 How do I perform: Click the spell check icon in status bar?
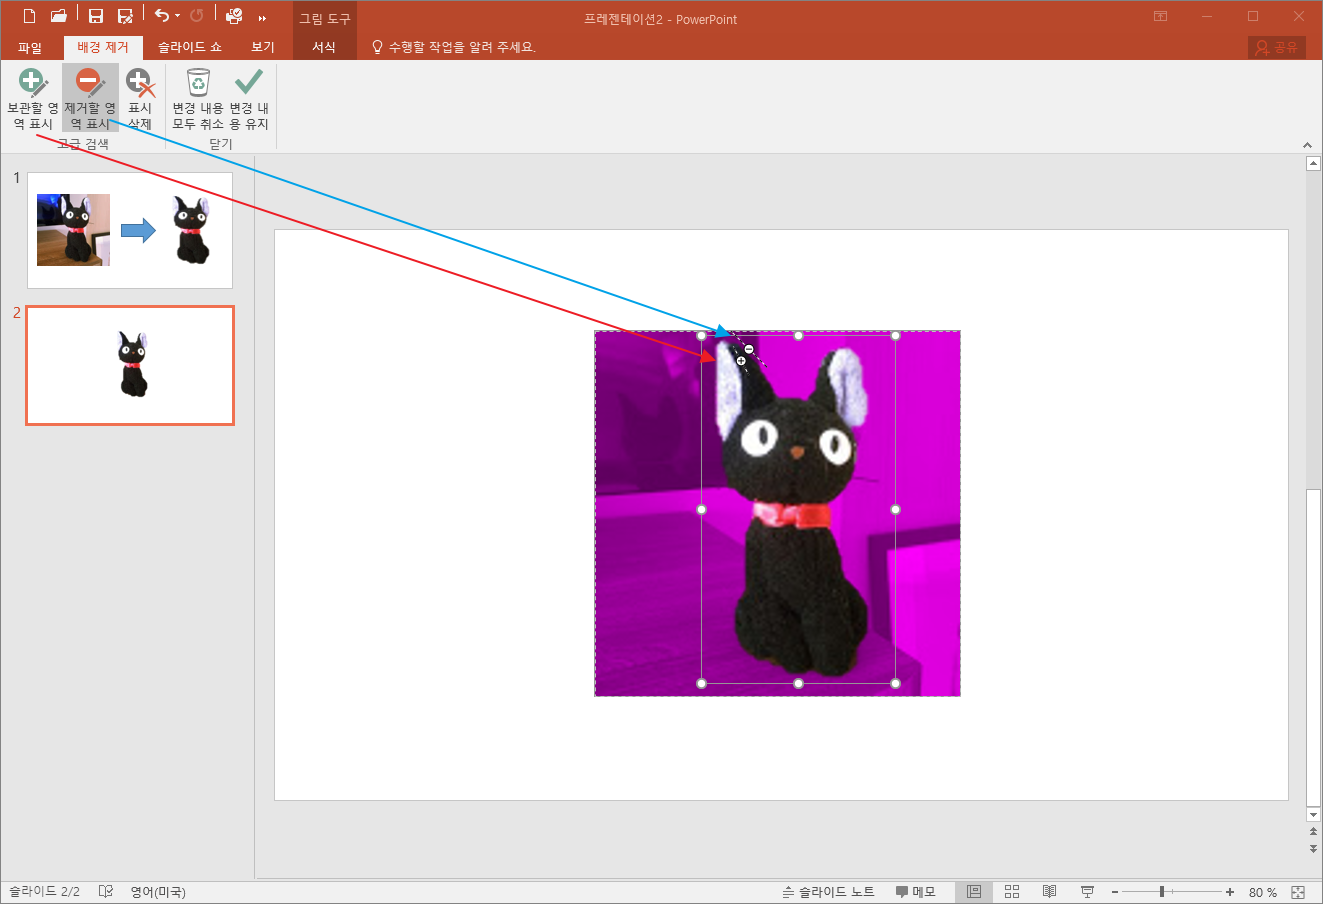click(x=106, y=892)
